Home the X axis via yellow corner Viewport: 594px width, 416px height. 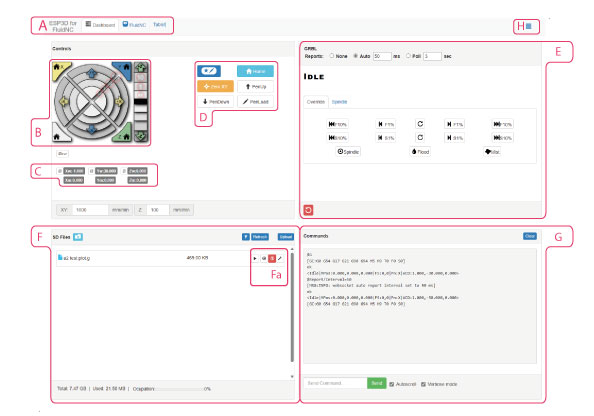pyautogui.click(x=59, y=69)
